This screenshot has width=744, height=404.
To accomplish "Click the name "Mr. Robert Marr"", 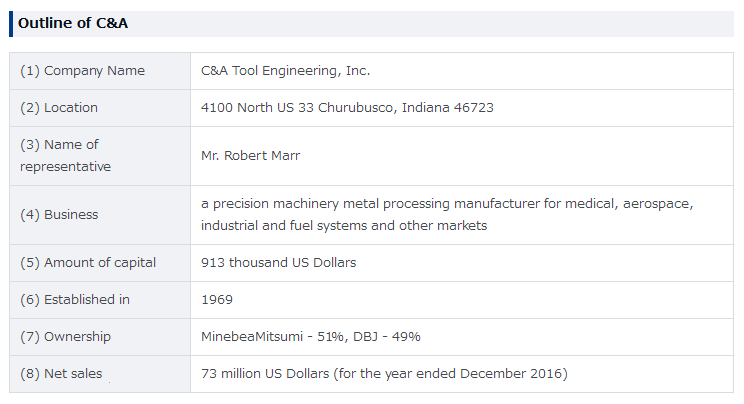I will 250,156.
